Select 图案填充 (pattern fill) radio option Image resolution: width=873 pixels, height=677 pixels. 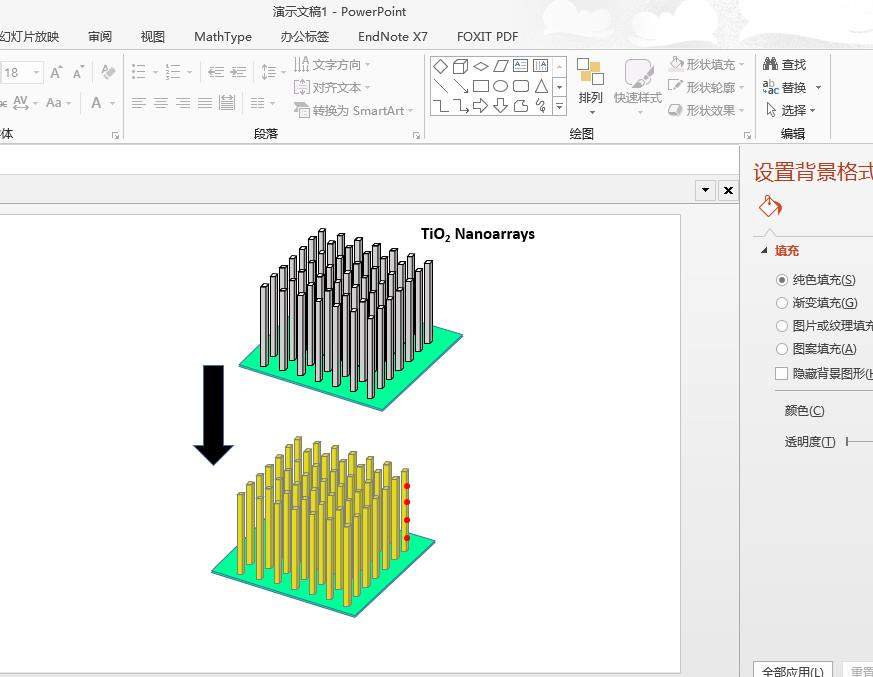(782, 349)
